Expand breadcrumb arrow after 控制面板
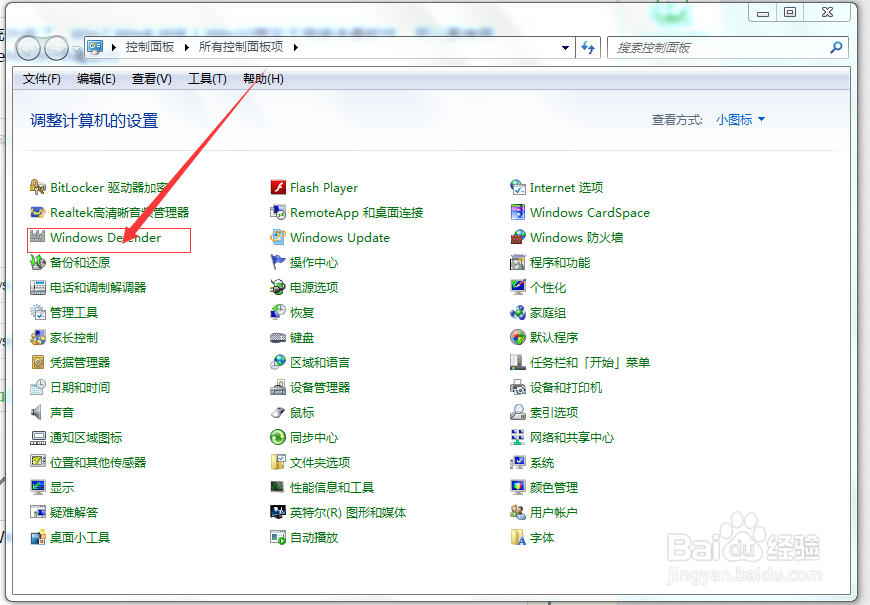This screenshot has width=870, height=605. (186, 48)
